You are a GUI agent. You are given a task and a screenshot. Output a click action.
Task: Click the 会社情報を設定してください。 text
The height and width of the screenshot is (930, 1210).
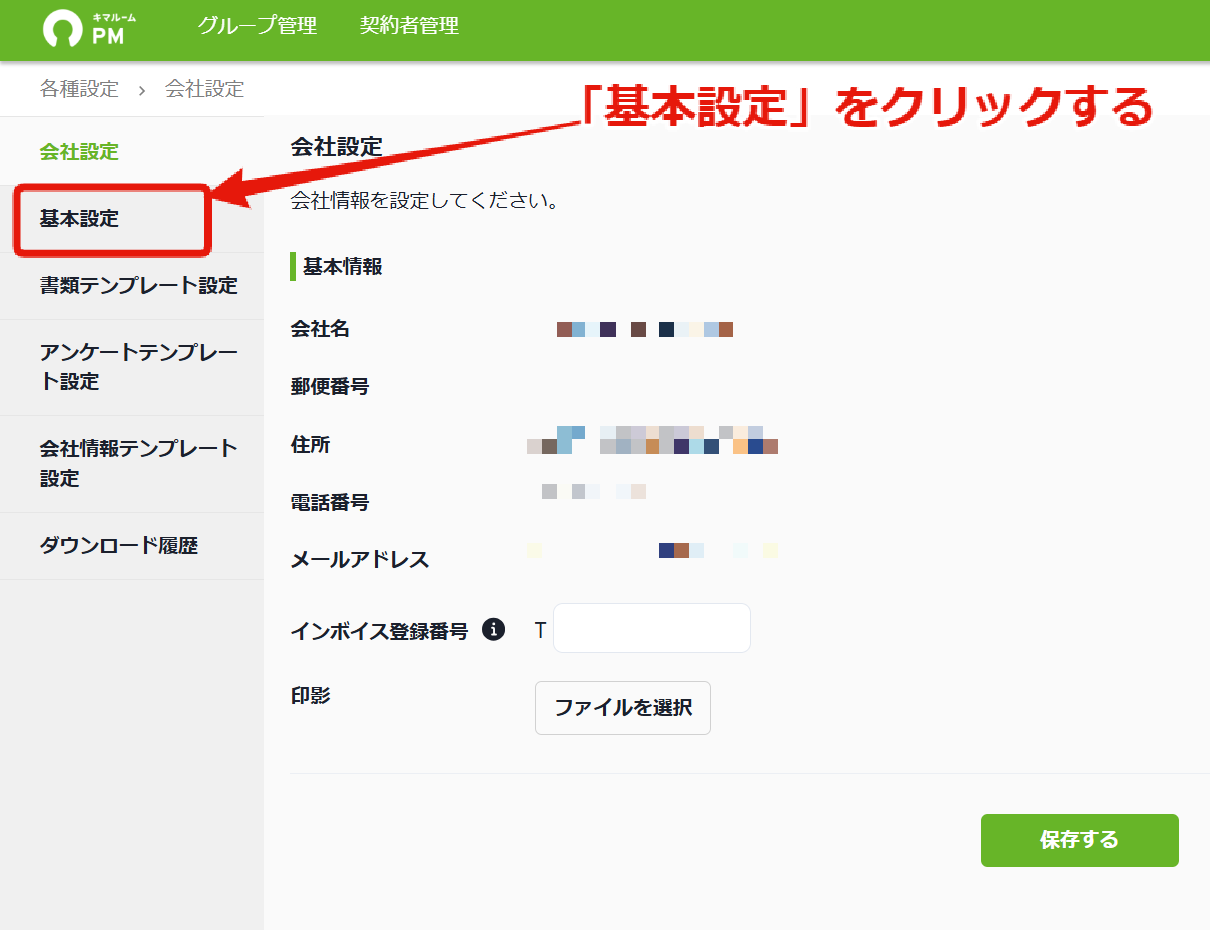coord(424,200)
